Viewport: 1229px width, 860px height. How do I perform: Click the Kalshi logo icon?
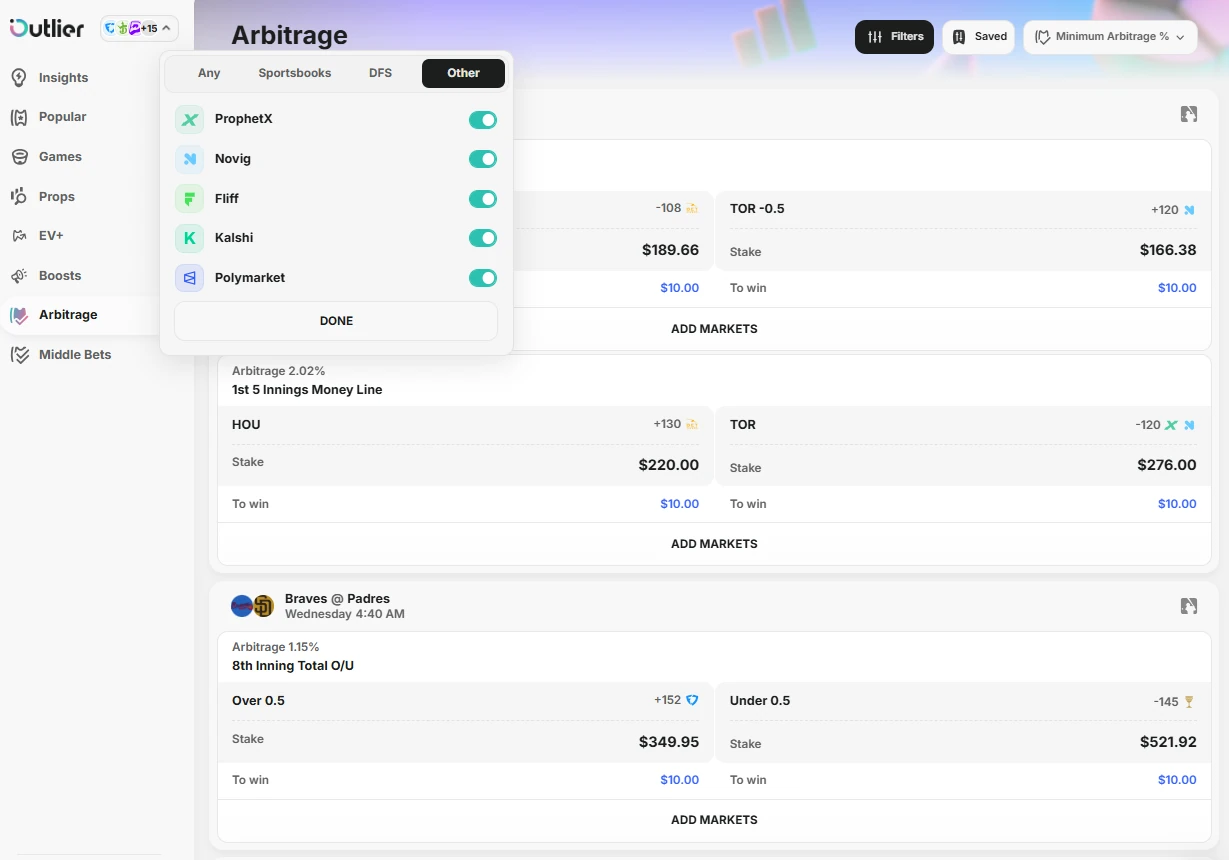[189, 238]
